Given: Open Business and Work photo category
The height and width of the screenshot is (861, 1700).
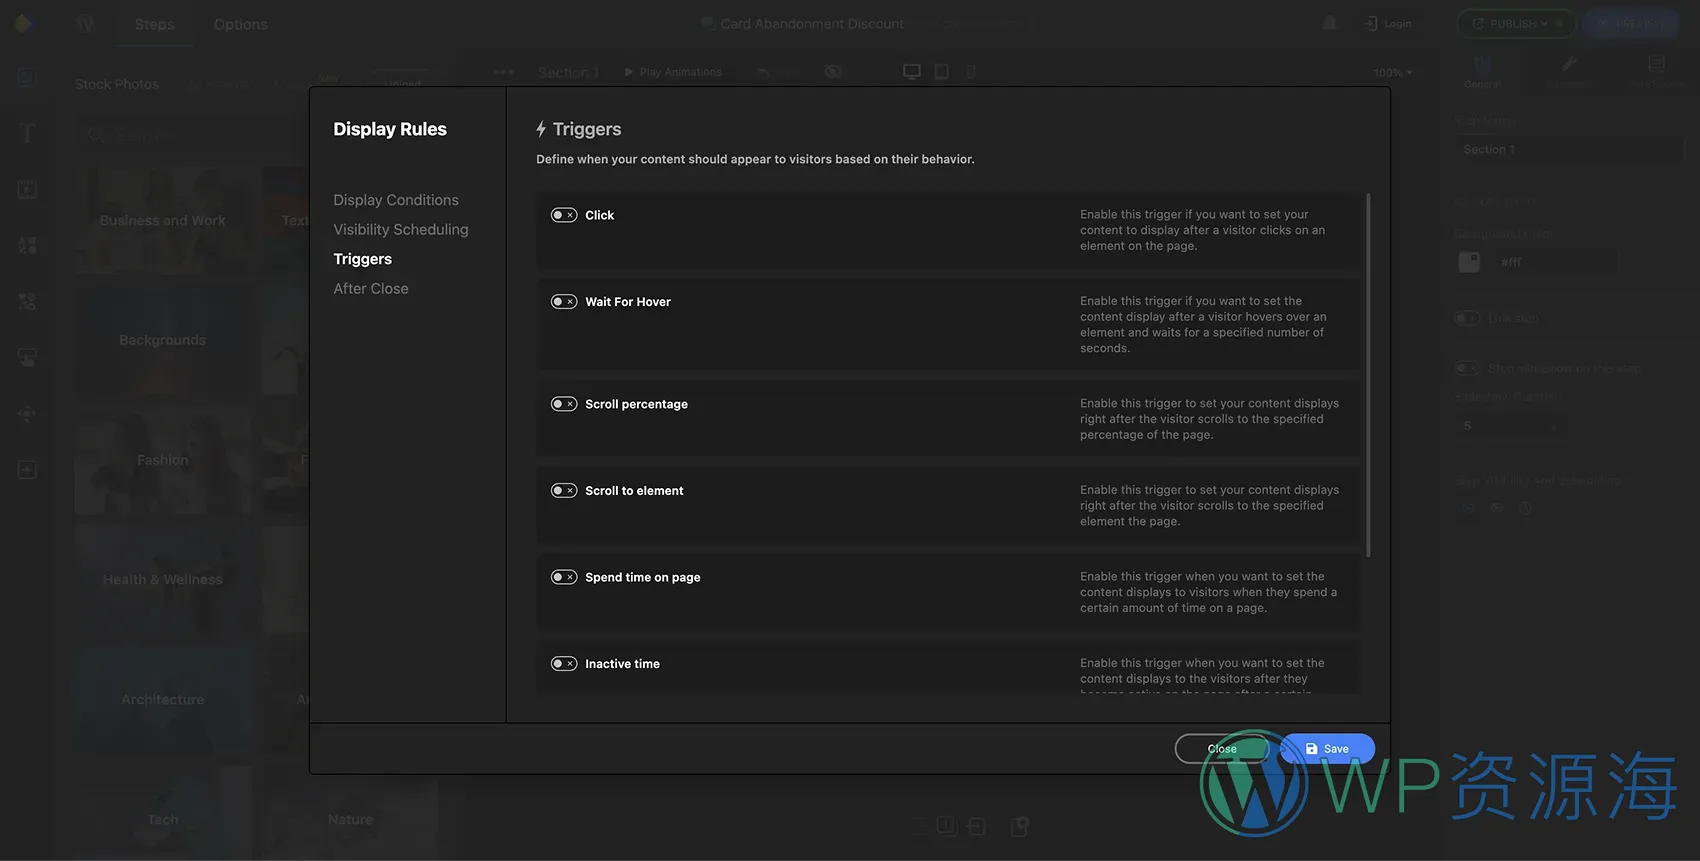Looking at the screenshot, I should point(163,220).
